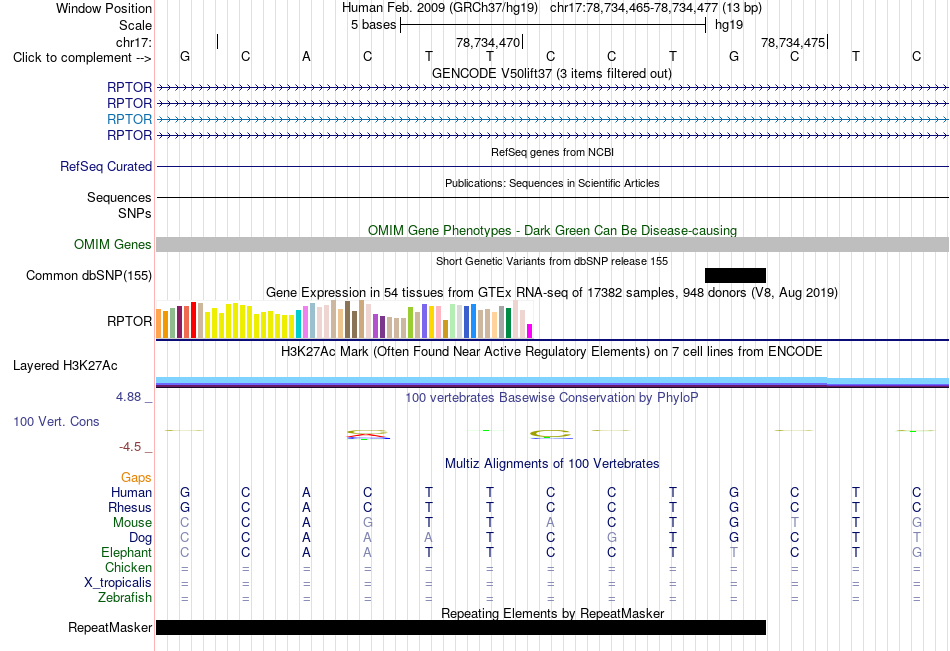Viewport: 950px width, 651px height.
Task: Click the 4.88 upper conservation scale value
Action: 128,397
